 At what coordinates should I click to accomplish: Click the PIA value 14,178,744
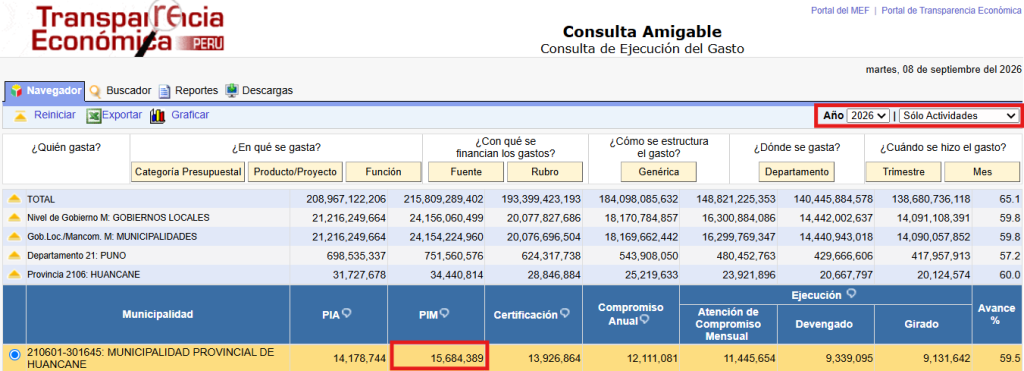359,359
